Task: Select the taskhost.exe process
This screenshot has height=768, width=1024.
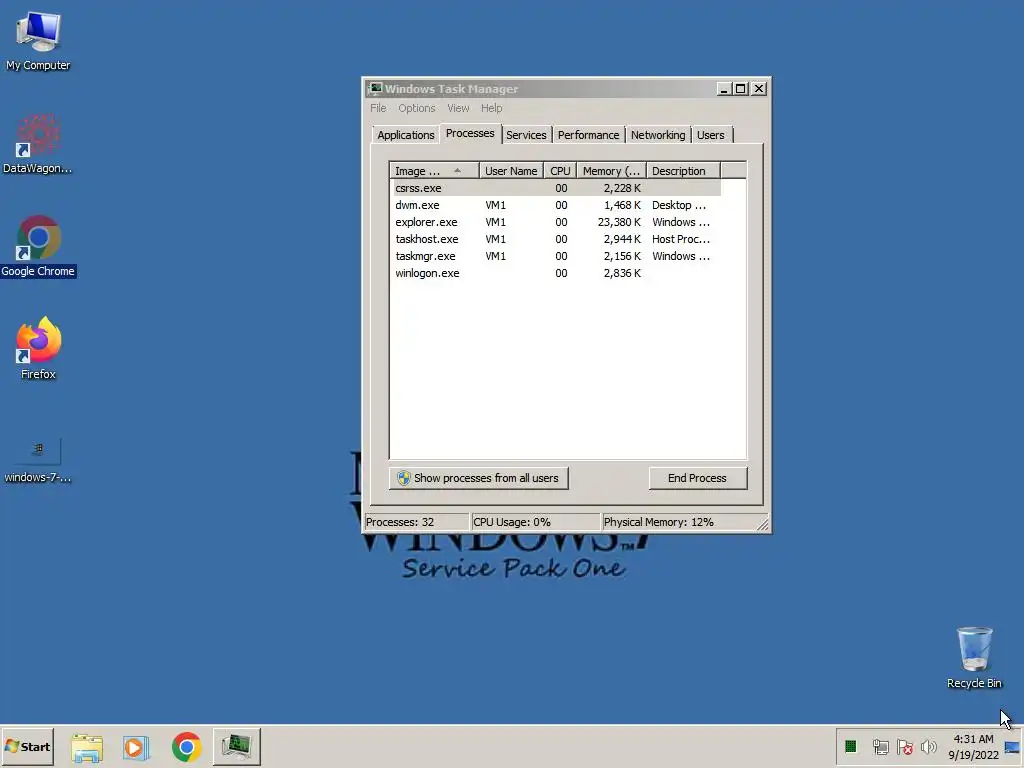Action: coord(556,239)
